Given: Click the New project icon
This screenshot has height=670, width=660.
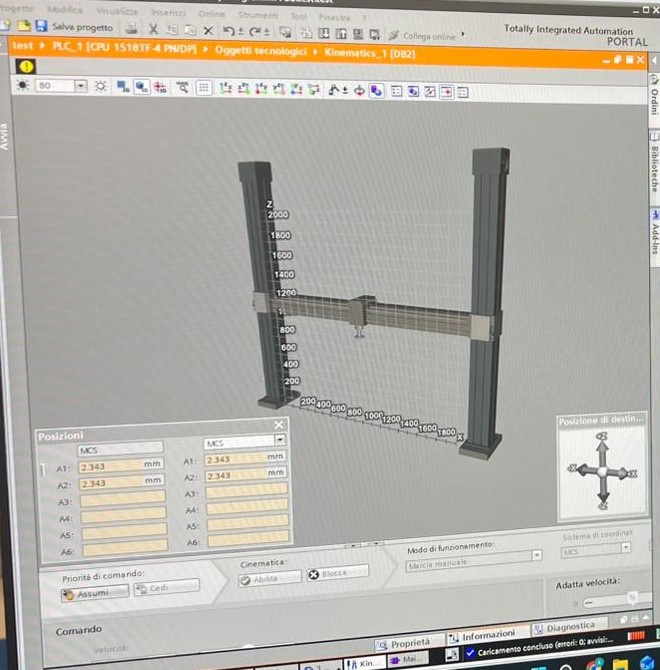Looking at the screenshot, I should 6,25.
